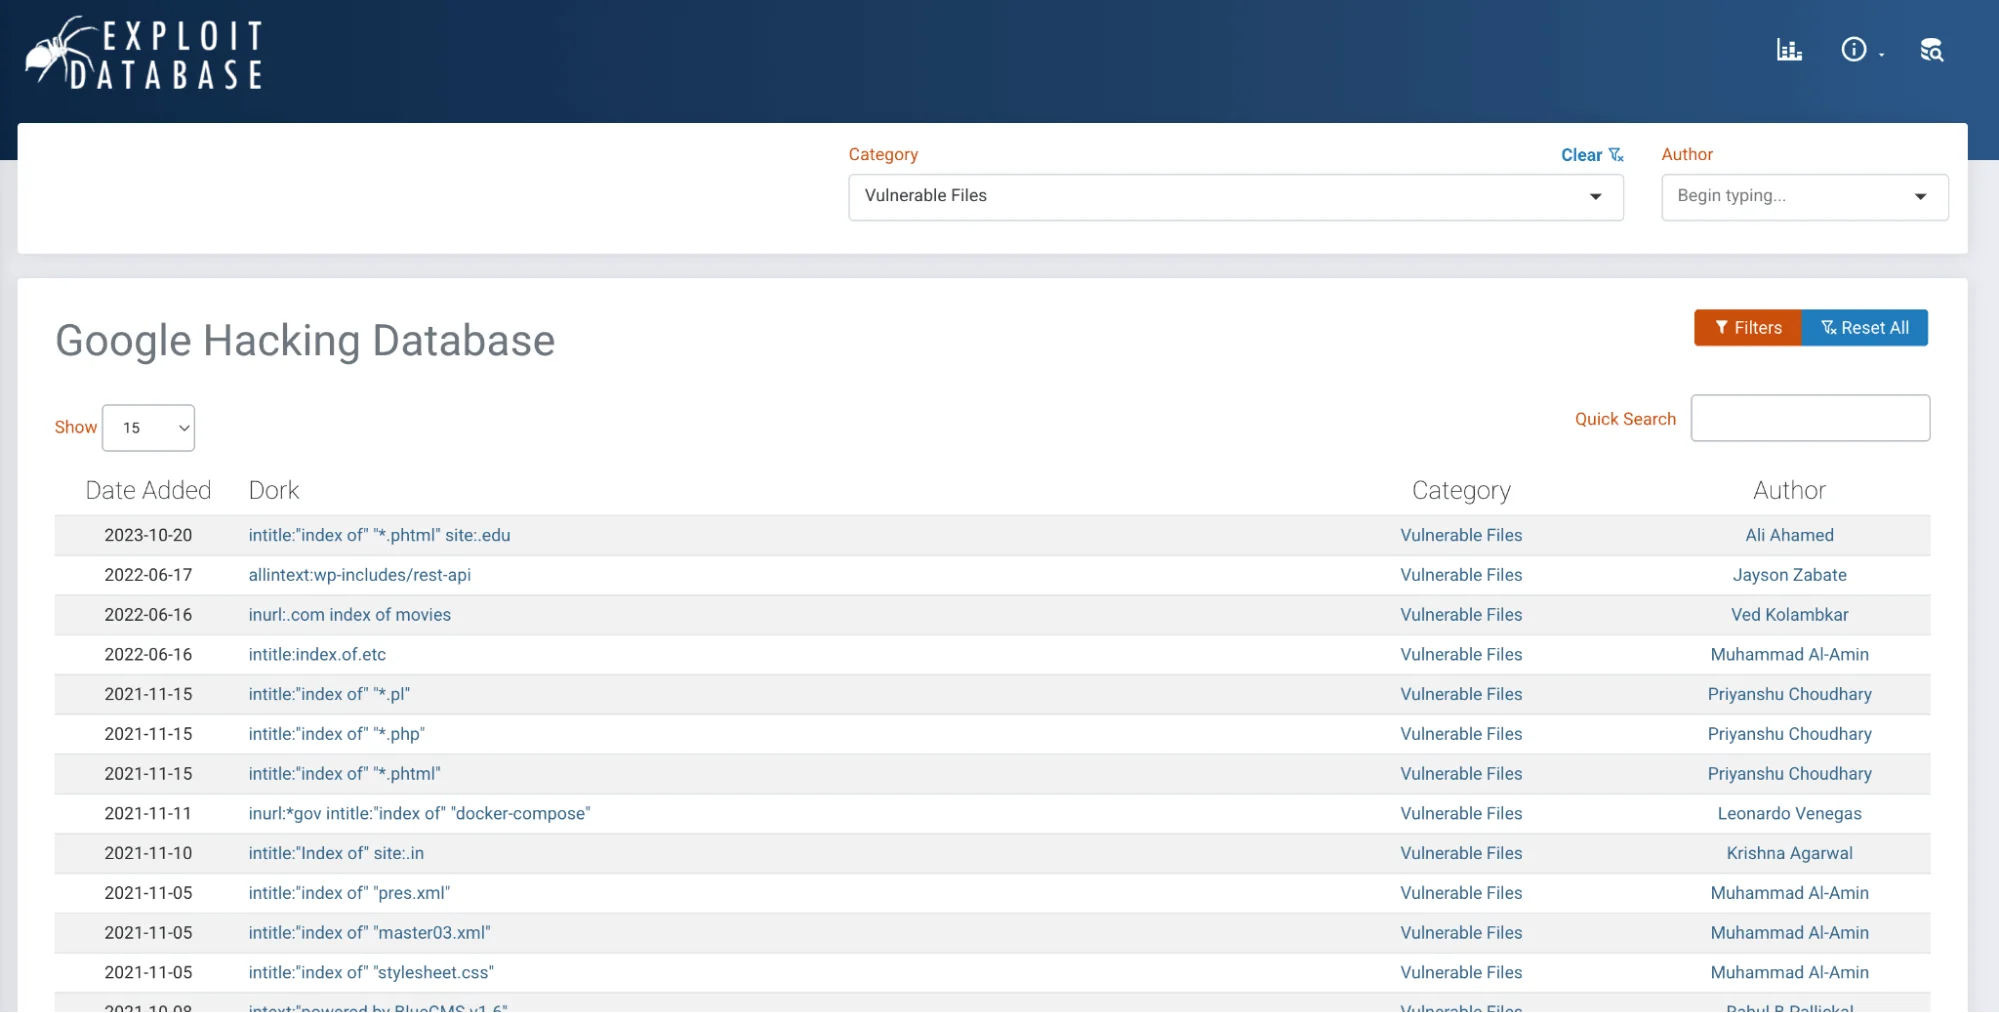
Task: Open Priyanshu Choudhary on the "*.php" row
Action: click(x=1789, y=734)
